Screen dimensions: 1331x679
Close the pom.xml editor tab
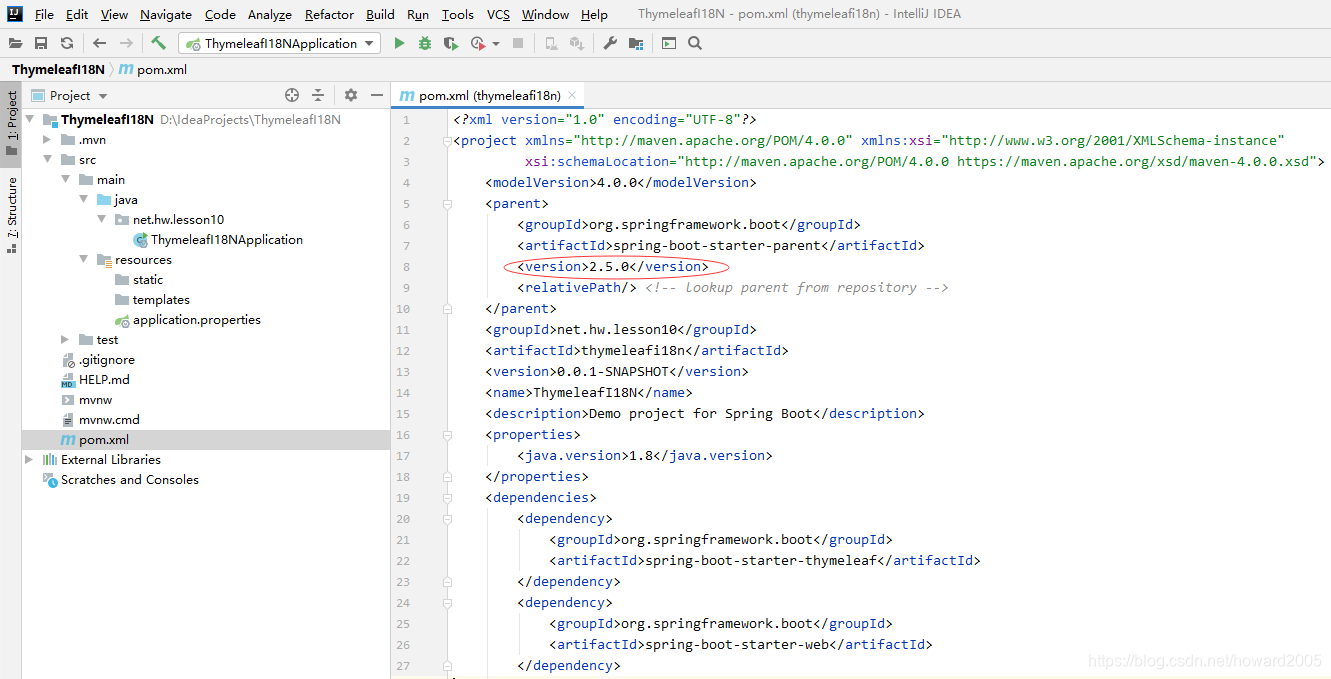tap(572, 95)
